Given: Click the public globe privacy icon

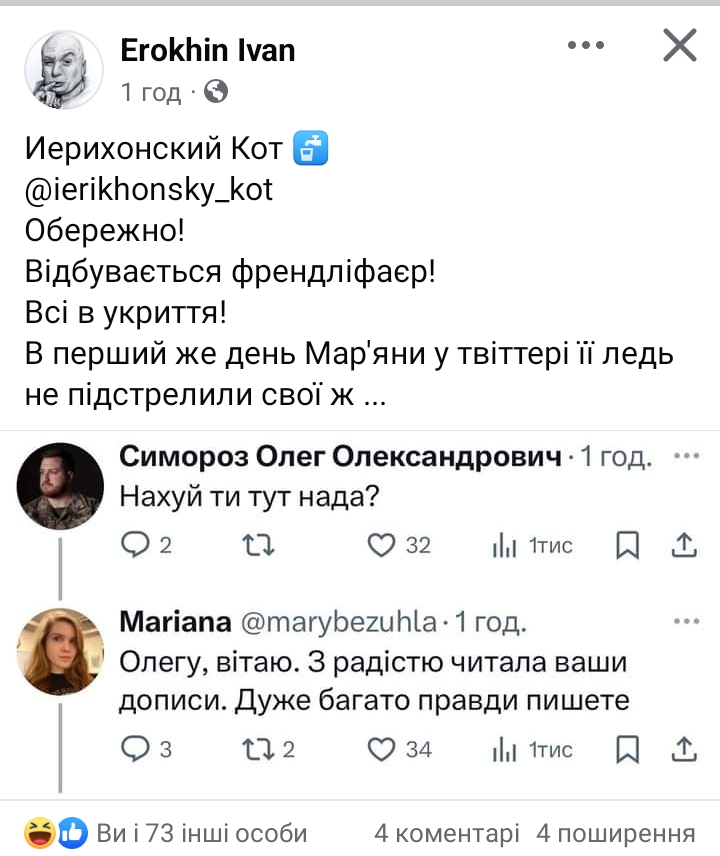Looking at the screenshot, I should [215, 93].
